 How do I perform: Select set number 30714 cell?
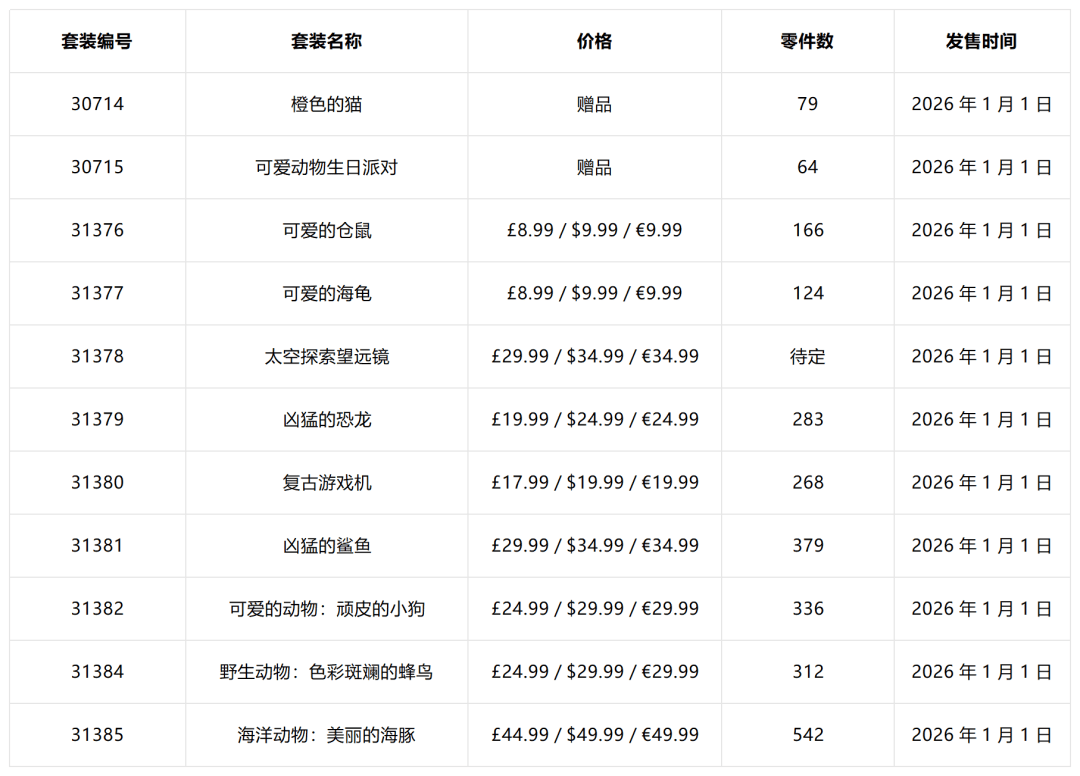pos(97,104)
